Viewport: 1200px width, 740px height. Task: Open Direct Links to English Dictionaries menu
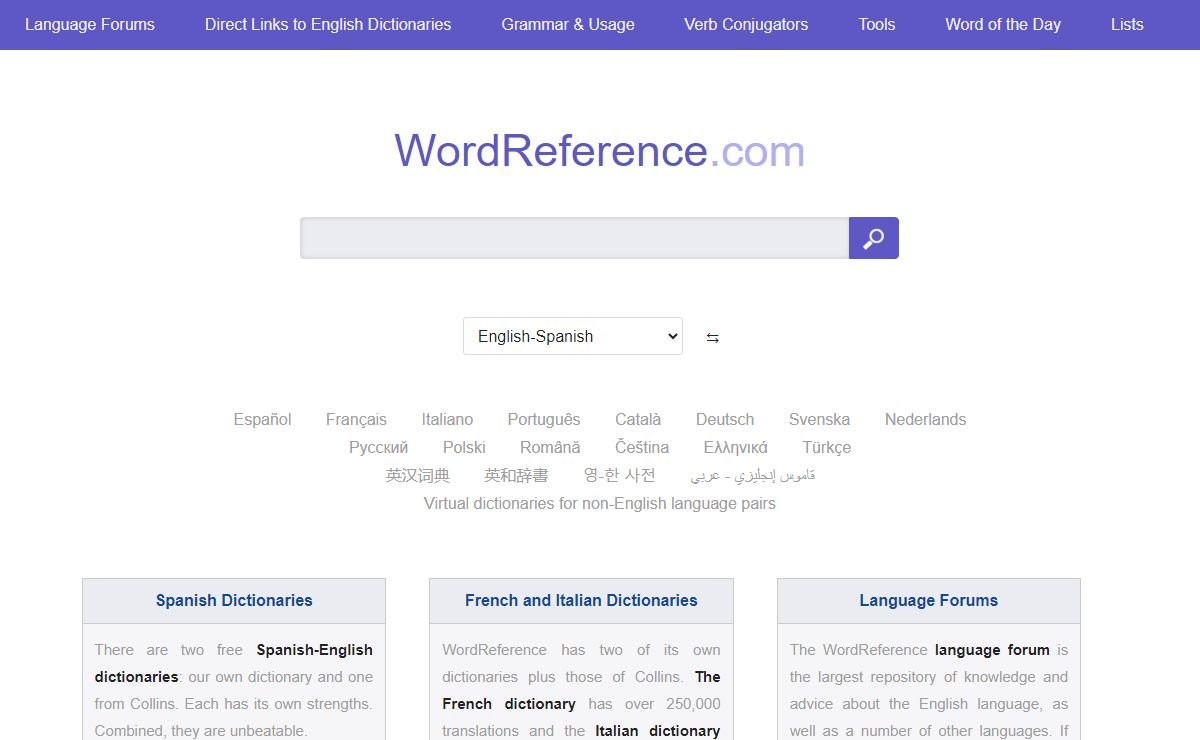(x=328, y=24)
